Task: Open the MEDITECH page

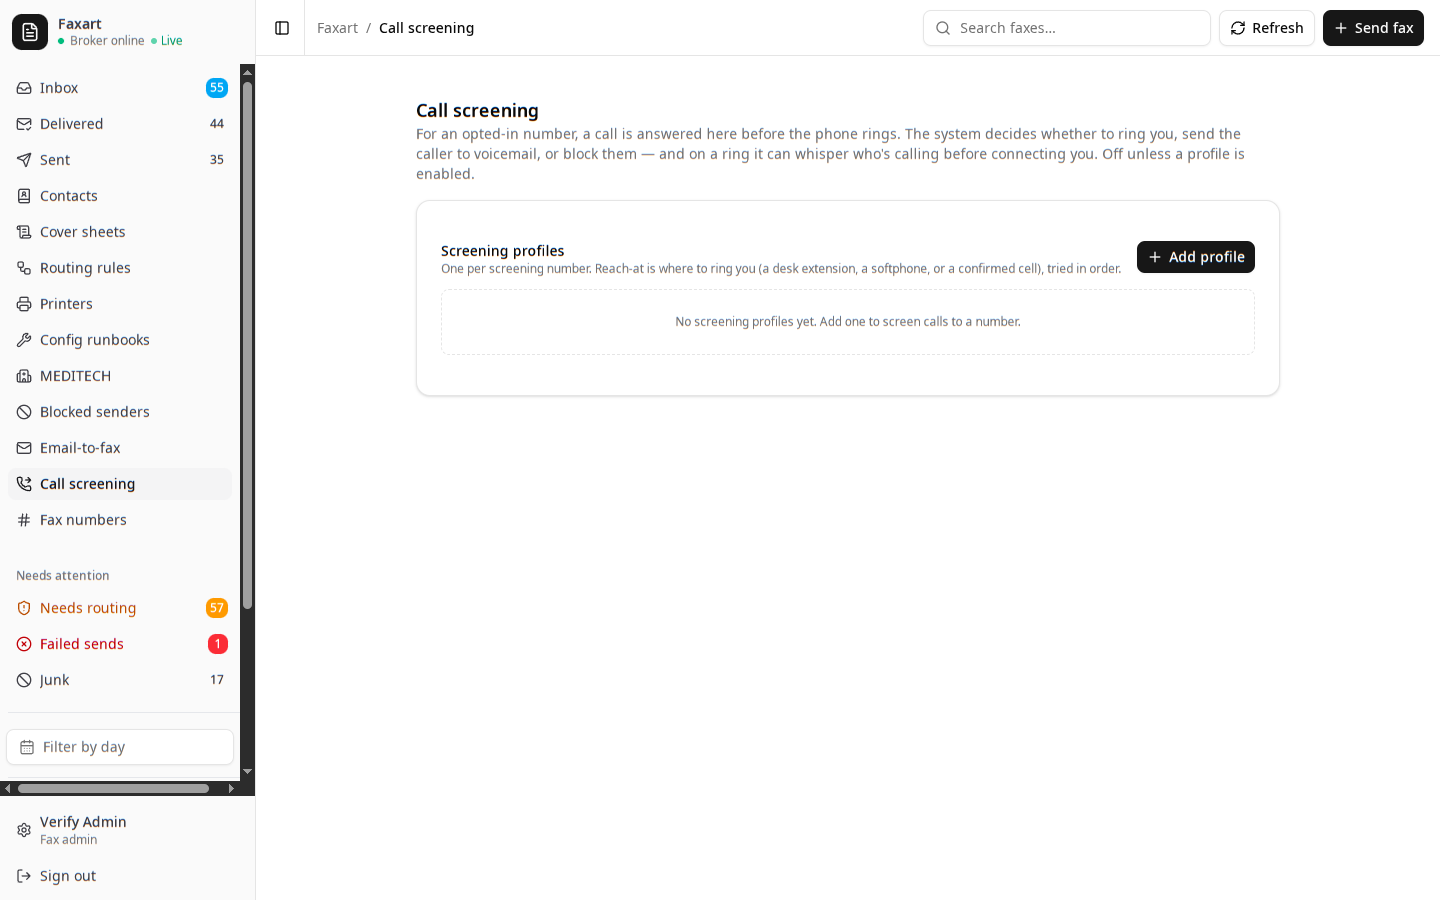Action: pyautogui.click(x=120, y=376)
